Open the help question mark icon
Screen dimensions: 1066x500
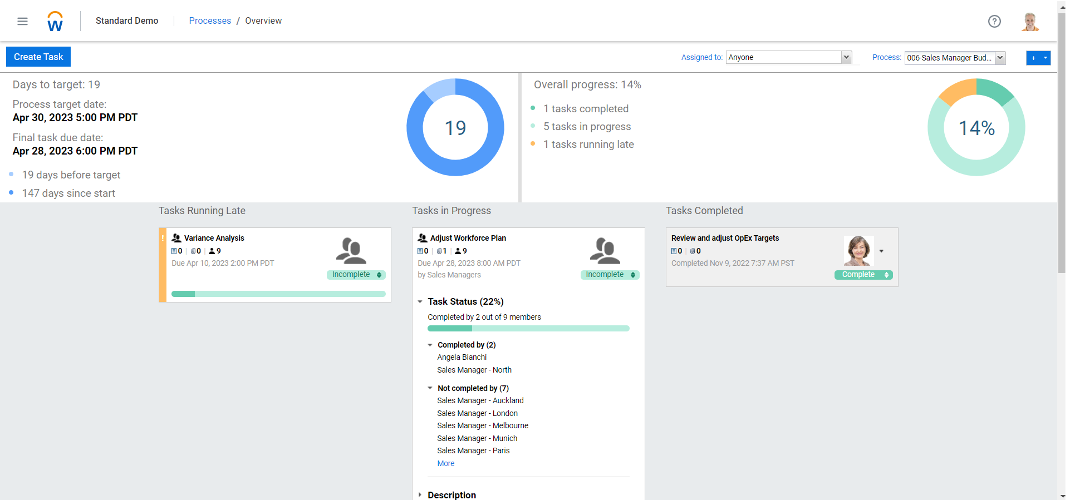[x=994, y=21]
